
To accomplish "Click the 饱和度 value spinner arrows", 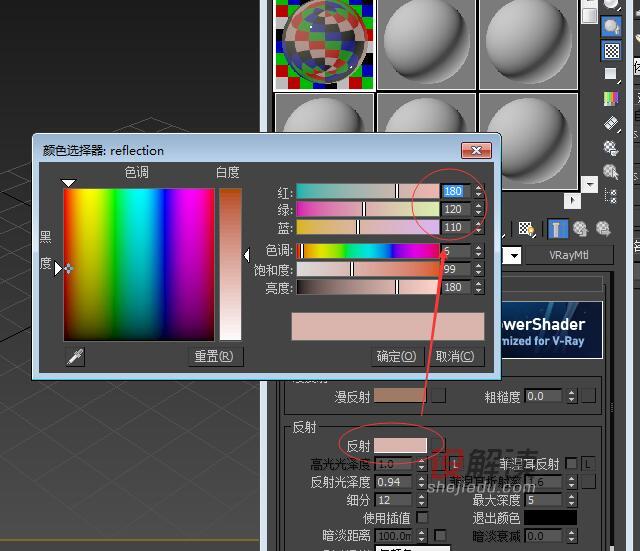I will (x=478, y=269).
